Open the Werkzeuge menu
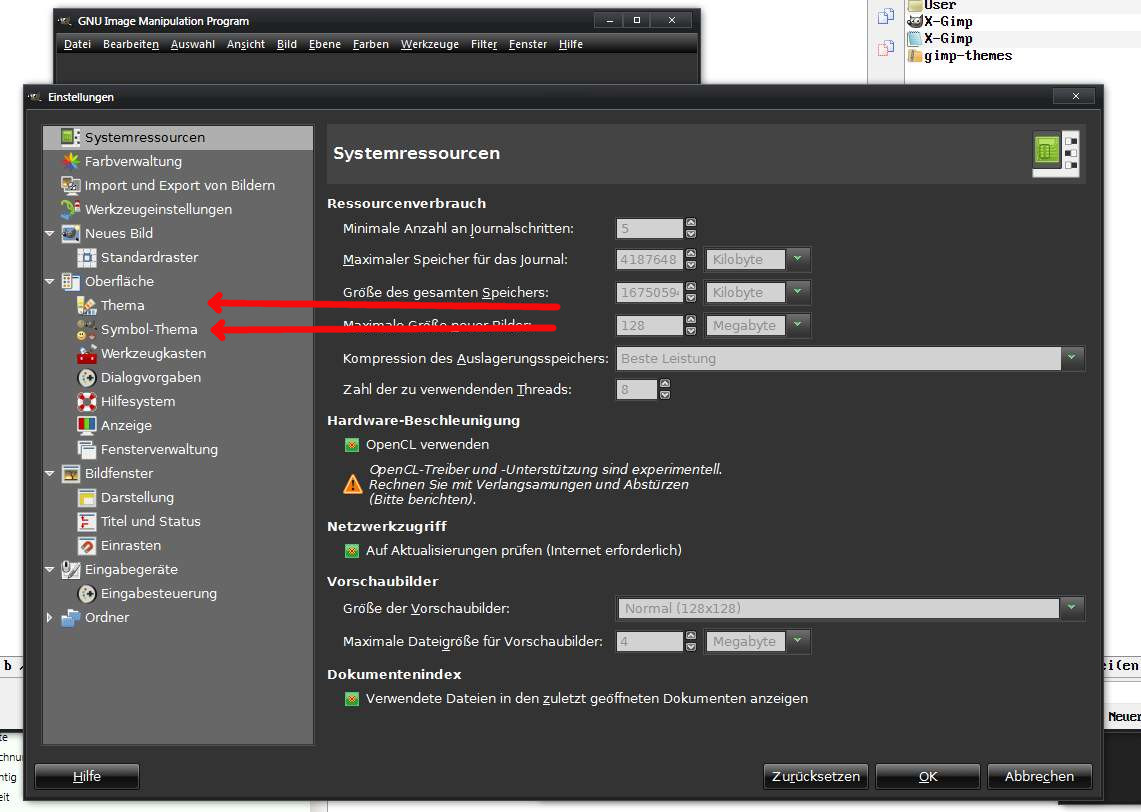Image resolution: width=1141 pixels, height=812 pixels. (x=430, y=44)
